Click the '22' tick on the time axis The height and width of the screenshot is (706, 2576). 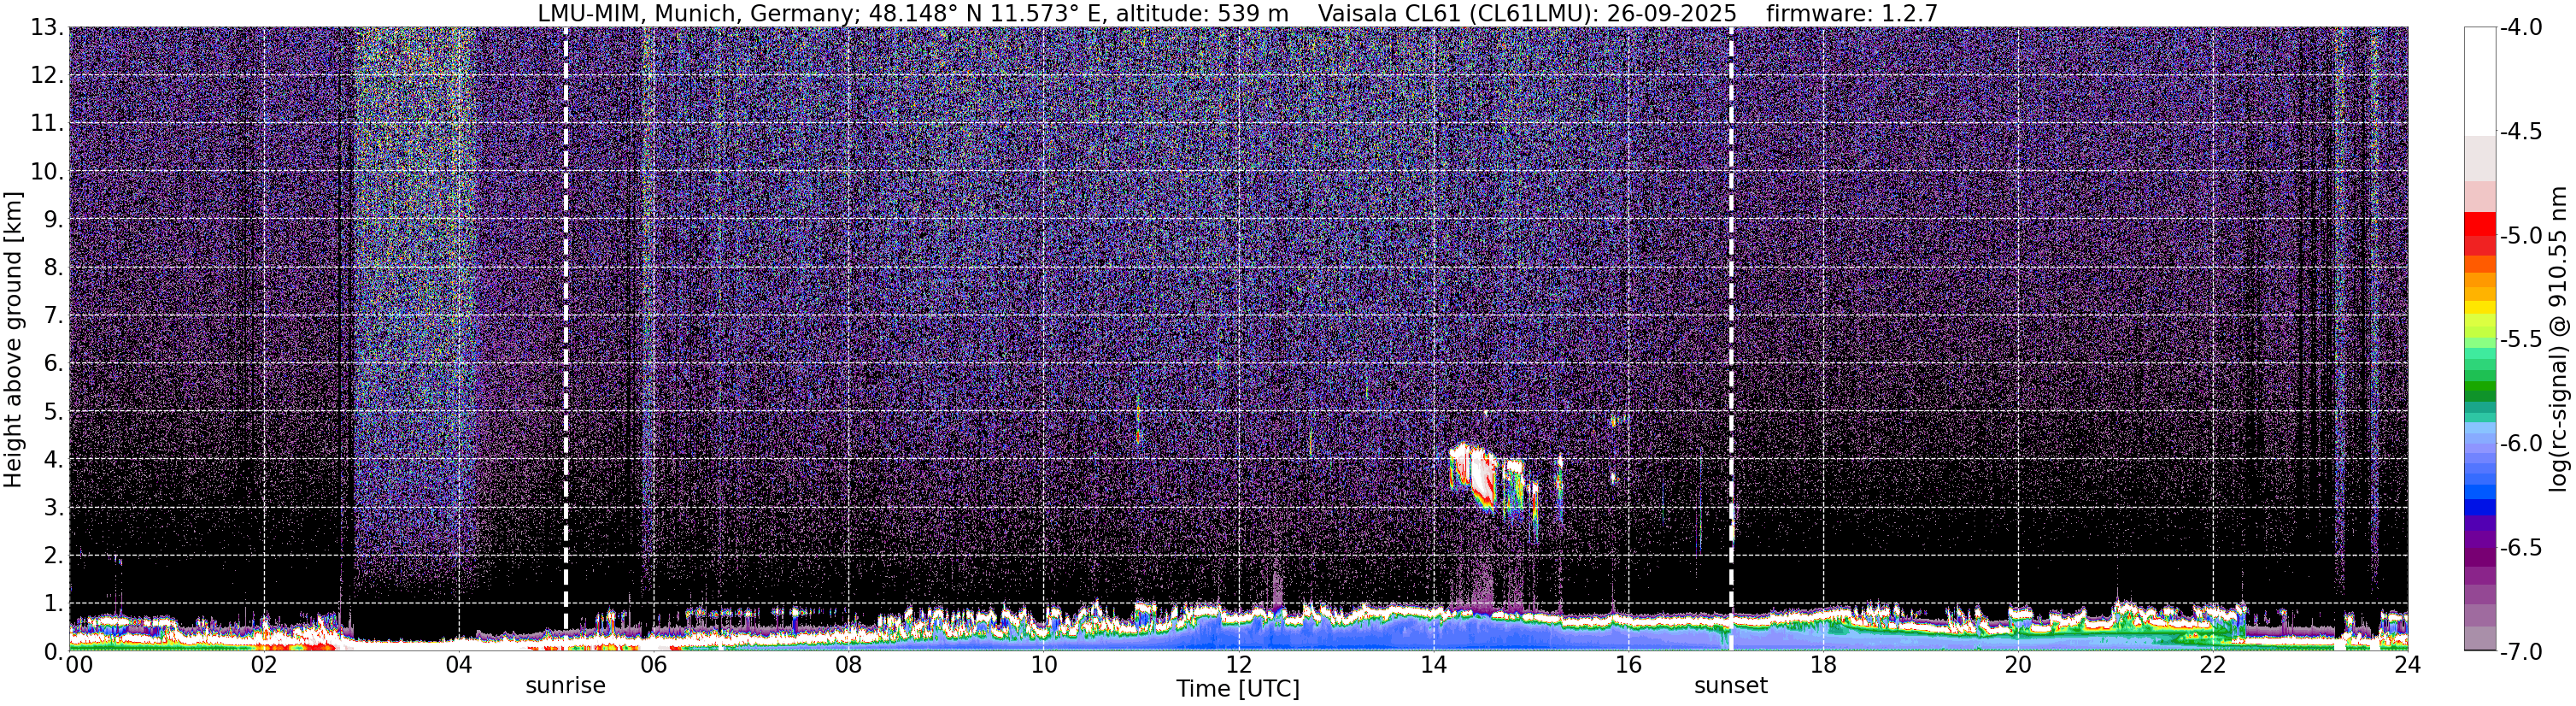(2214, 665)
